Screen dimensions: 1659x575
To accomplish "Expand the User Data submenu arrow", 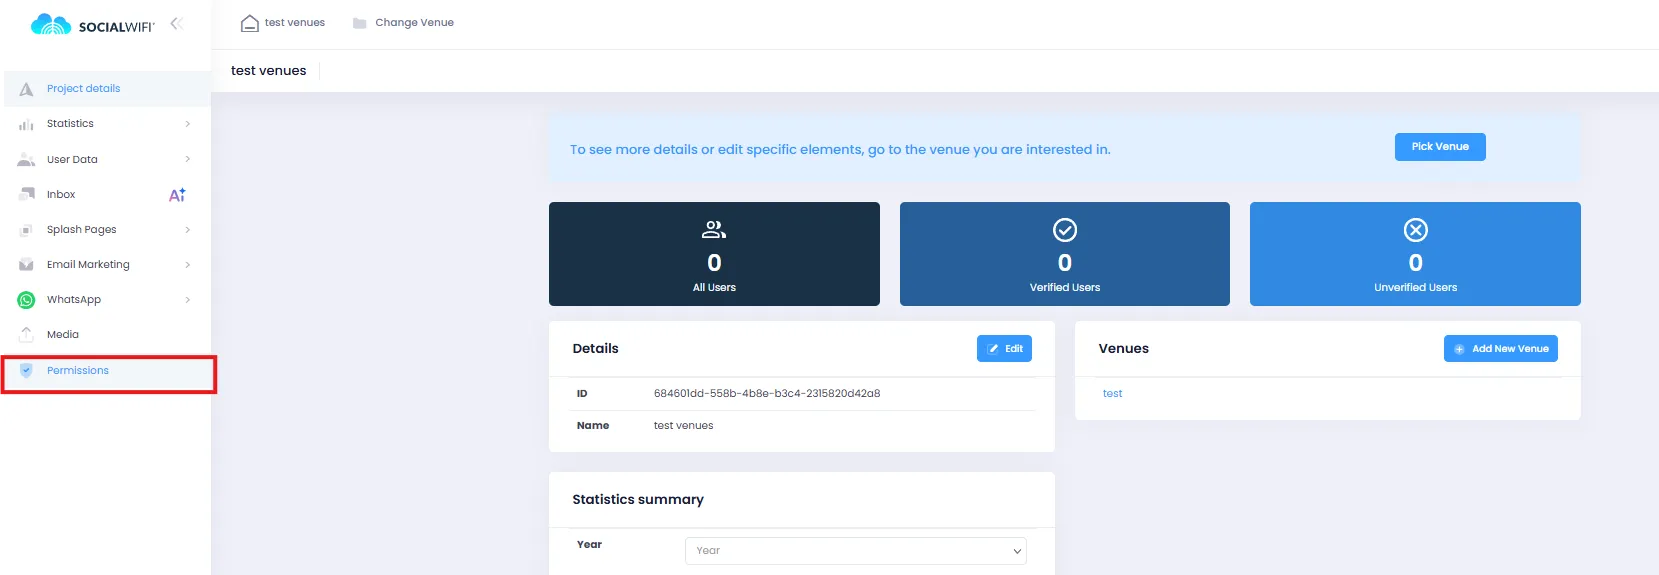I will tap(187, 159).
